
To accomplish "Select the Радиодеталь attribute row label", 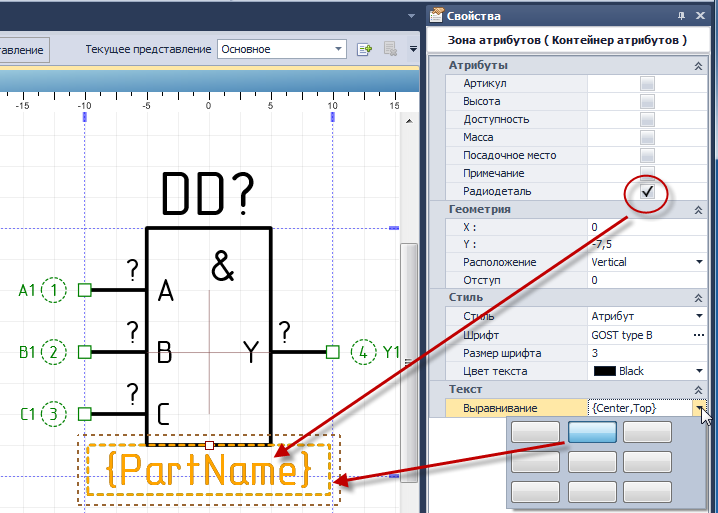I will (x=497, y=191).
